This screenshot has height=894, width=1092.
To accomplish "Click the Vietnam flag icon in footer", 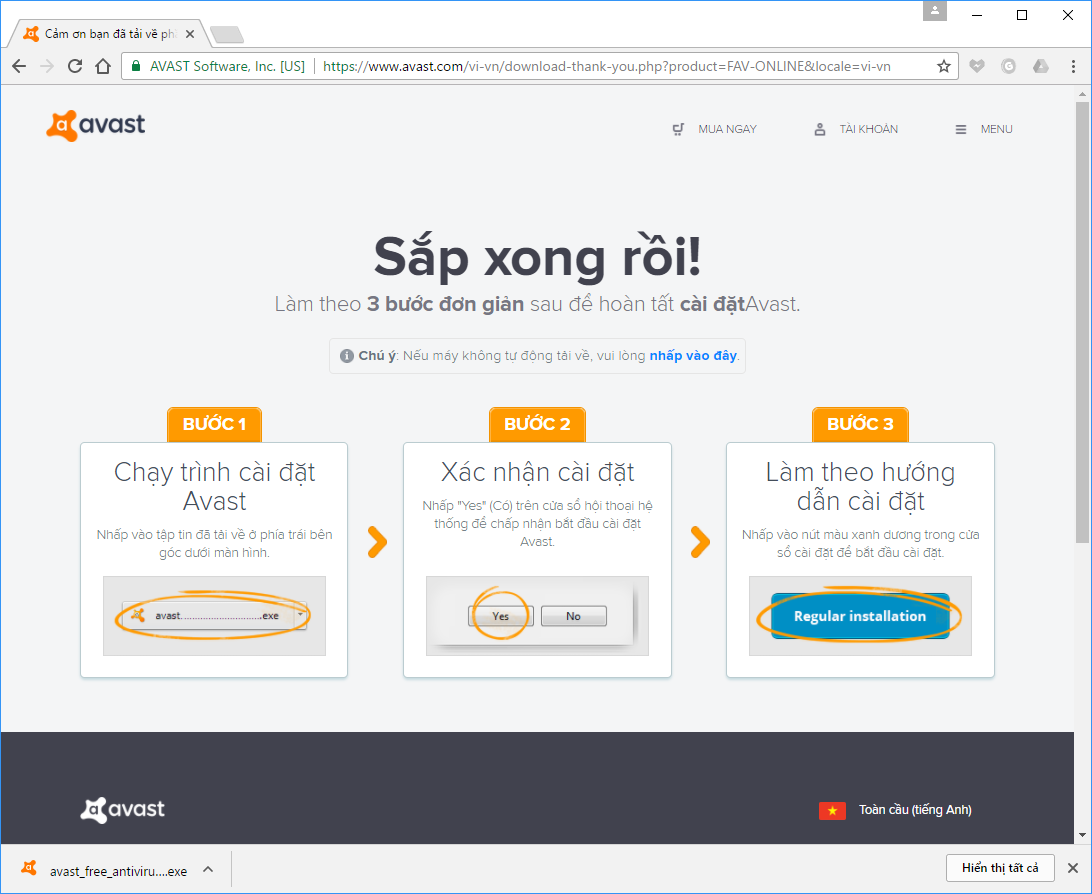I will (832, 810).
